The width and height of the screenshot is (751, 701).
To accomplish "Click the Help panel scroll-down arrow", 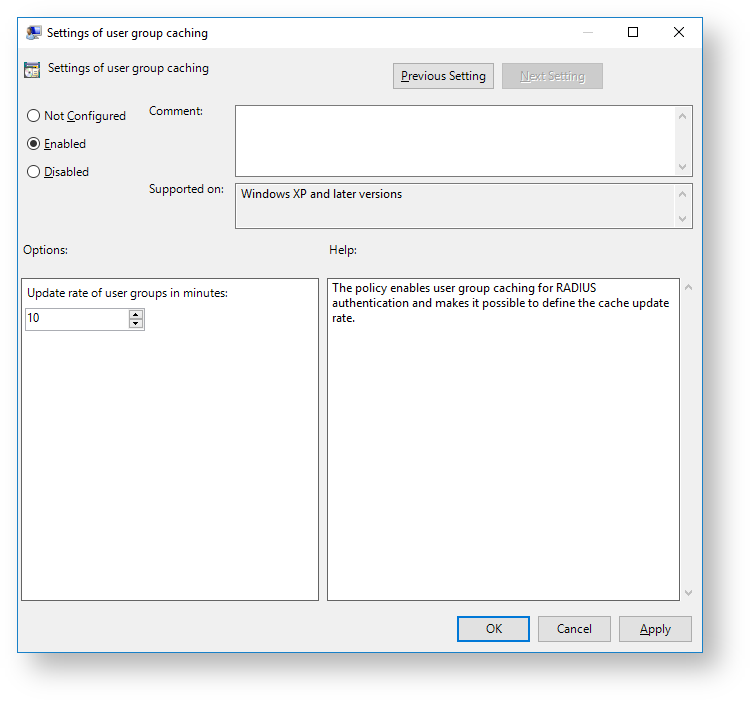I will (687, 592).
